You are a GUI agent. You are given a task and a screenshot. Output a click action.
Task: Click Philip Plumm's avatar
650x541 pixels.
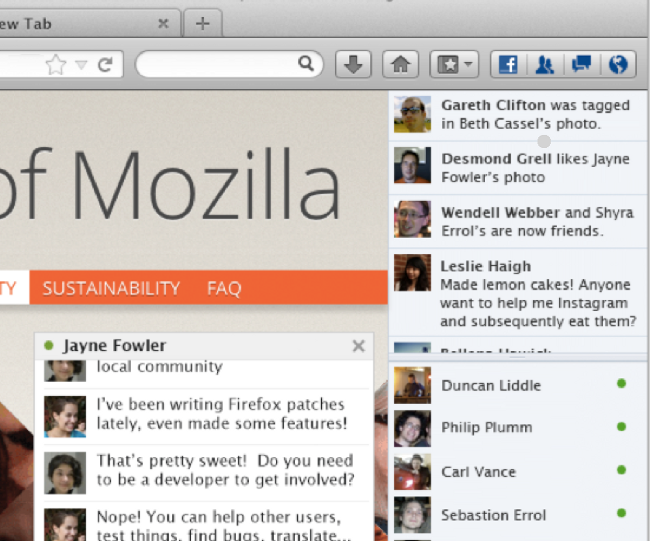click(412, 428)
